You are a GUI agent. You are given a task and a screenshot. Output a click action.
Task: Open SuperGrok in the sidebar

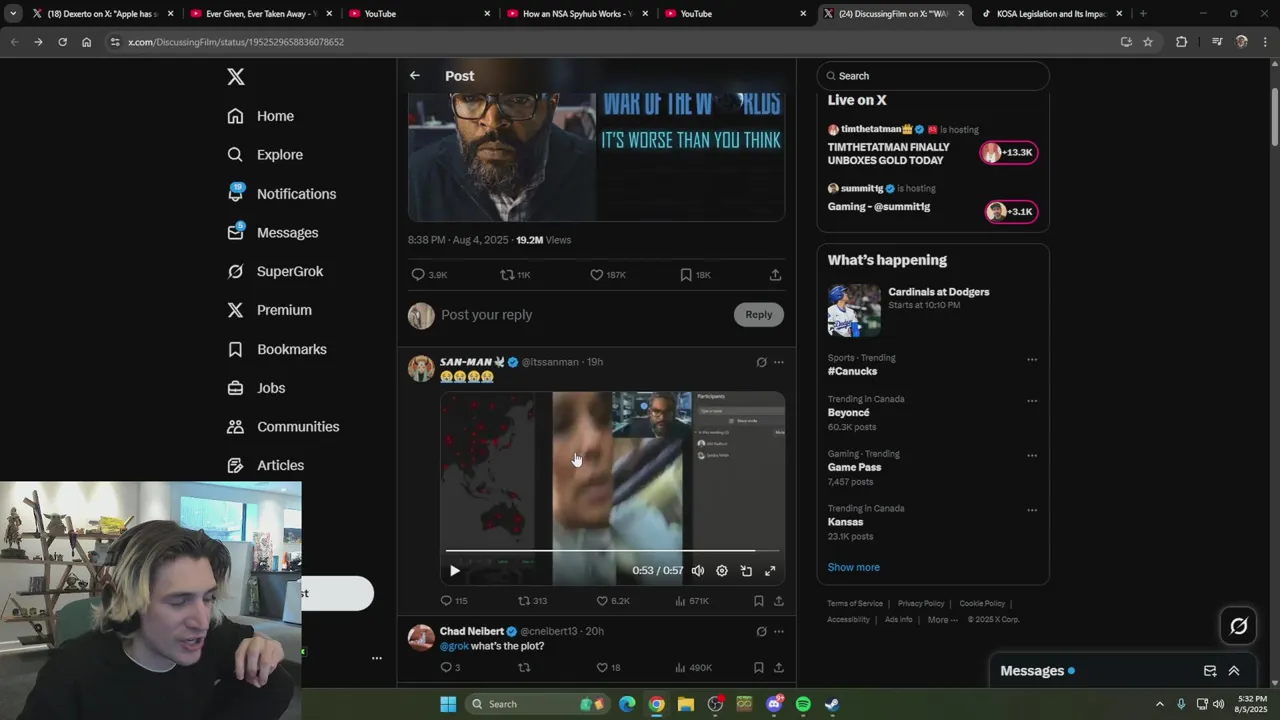point(275,272)
